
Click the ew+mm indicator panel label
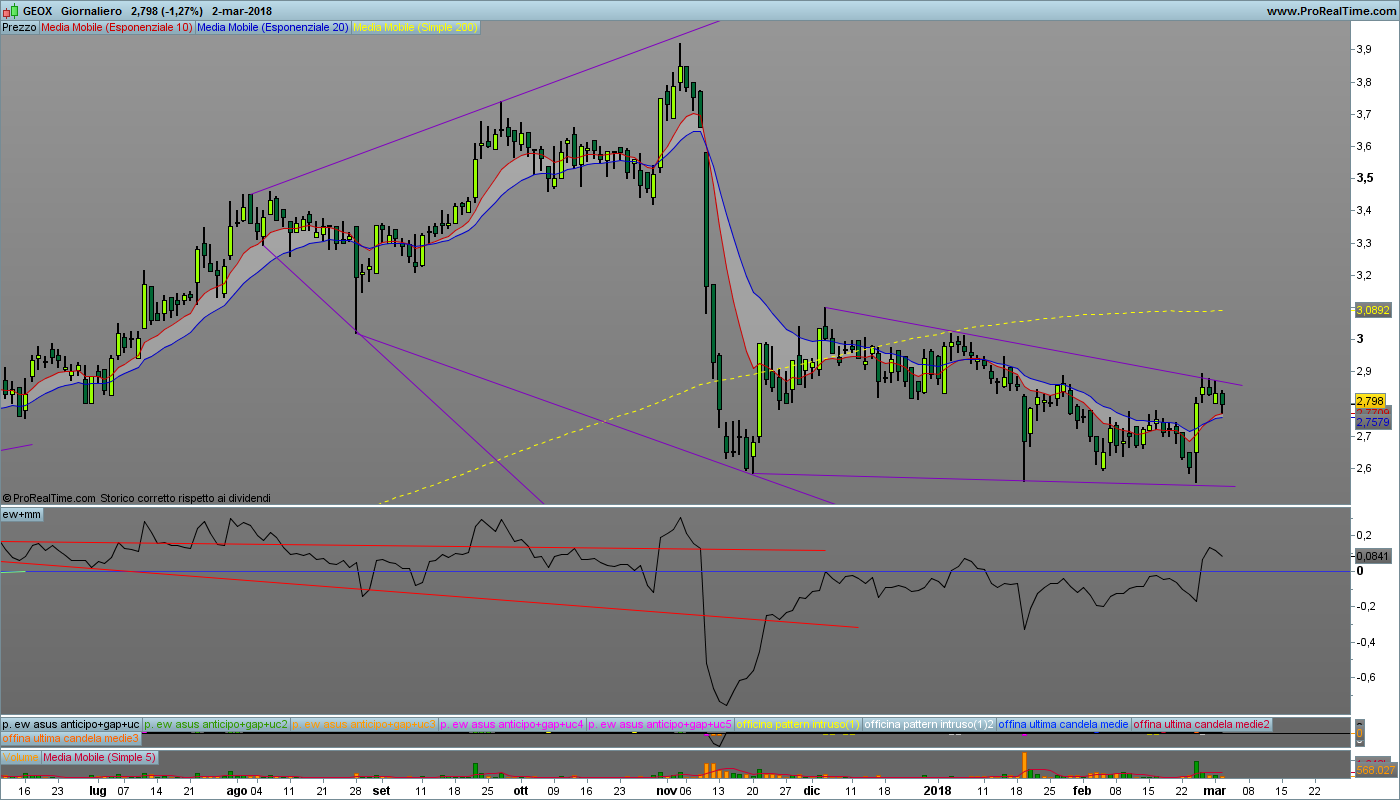(22, 514)
